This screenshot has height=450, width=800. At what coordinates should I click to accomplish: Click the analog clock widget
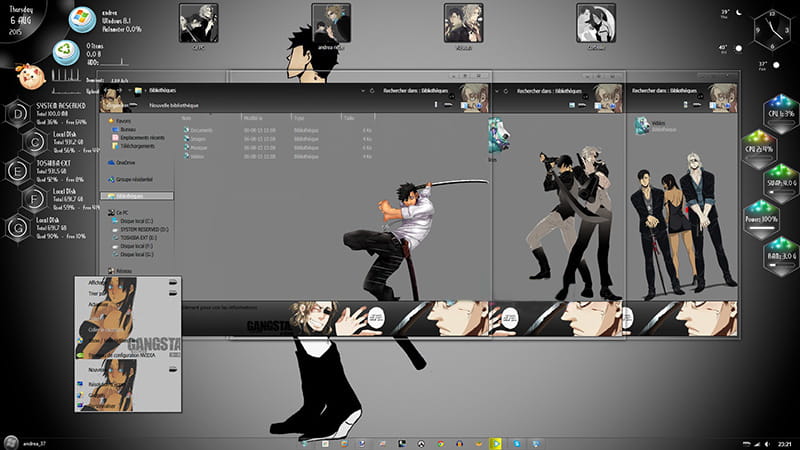tap(772, 31)
